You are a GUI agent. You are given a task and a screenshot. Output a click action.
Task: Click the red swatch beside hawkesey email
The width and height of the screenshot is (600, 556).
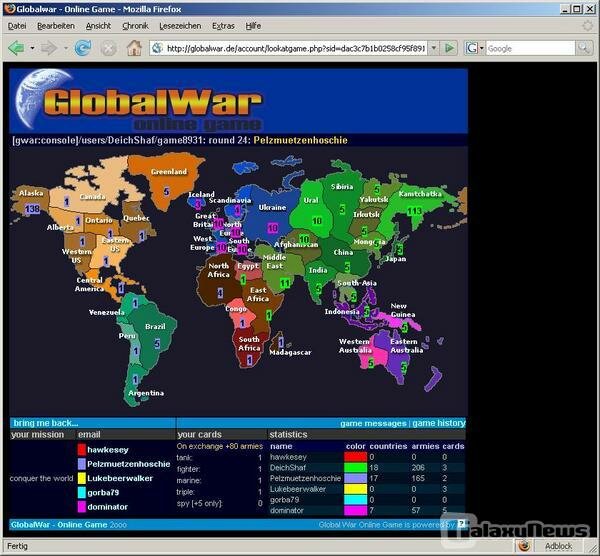(x=82, y=449)
